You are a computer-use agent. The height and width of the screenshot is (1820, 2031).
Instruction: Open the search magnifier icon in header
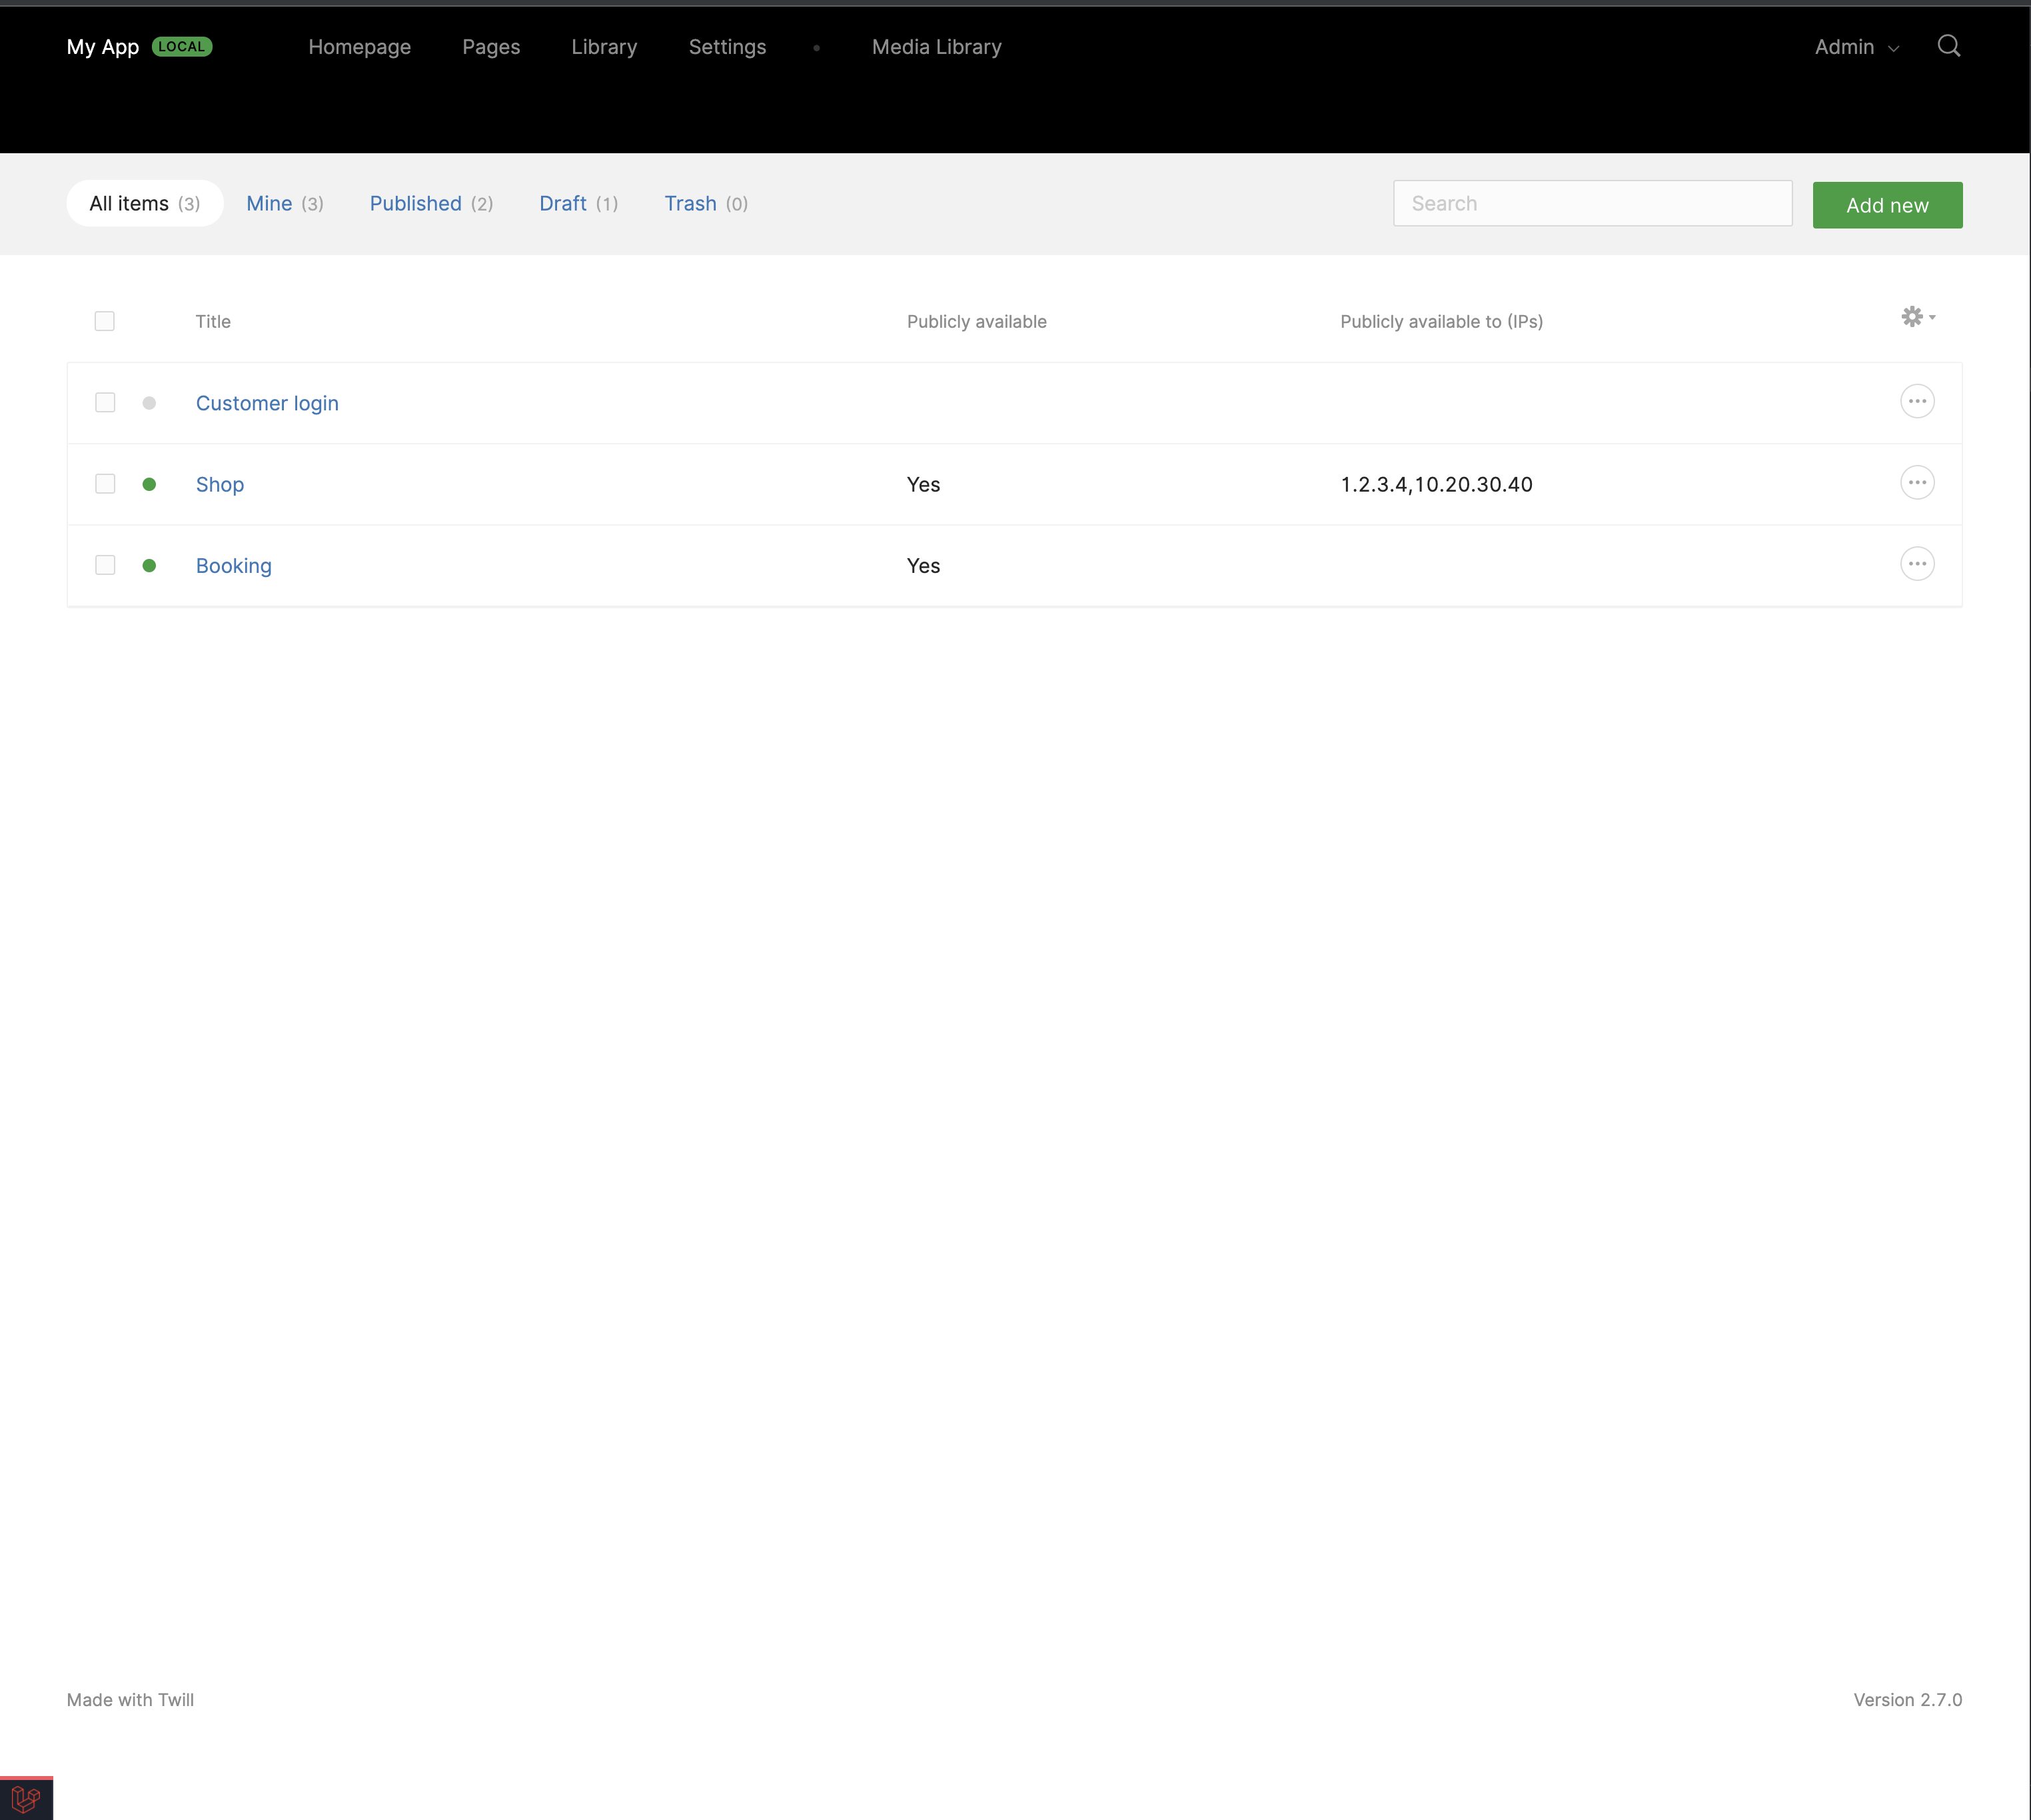coord(1948,46)
